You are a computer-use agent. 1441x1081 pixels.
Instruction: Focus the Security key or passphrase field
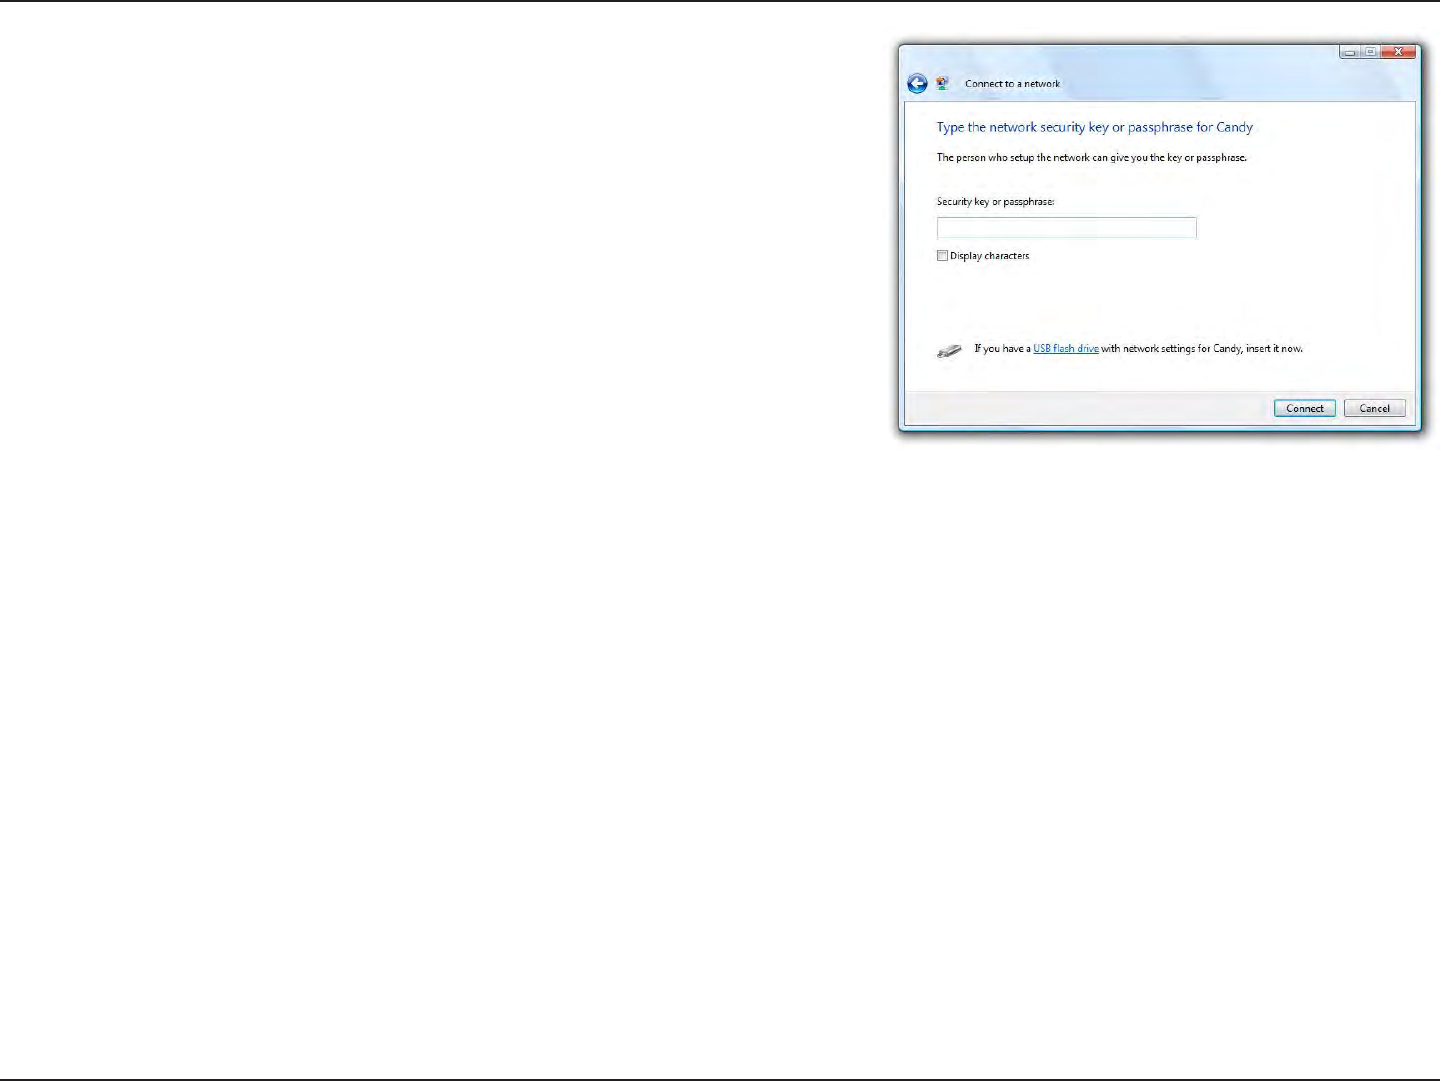pos(1066,228)
